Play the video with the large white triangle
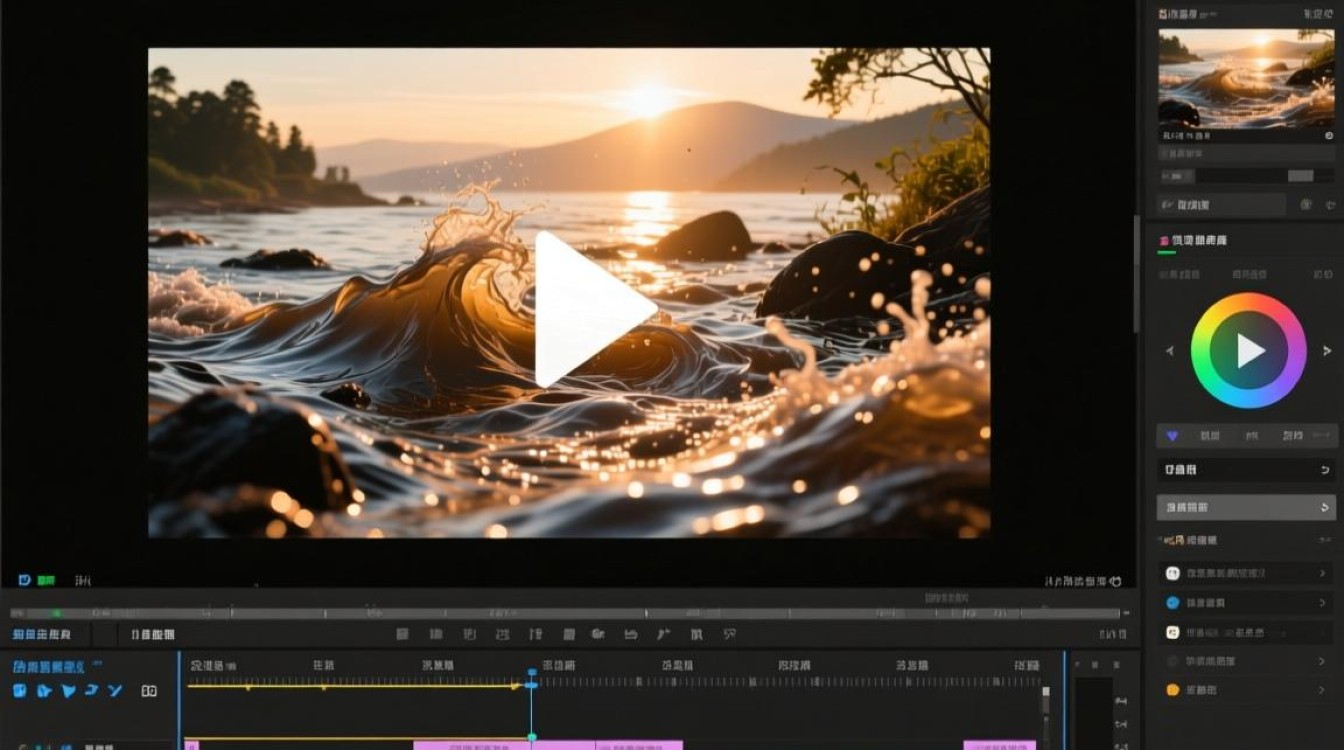The width and height of the screenshot is (1344, 750). [x=590, y=309]
